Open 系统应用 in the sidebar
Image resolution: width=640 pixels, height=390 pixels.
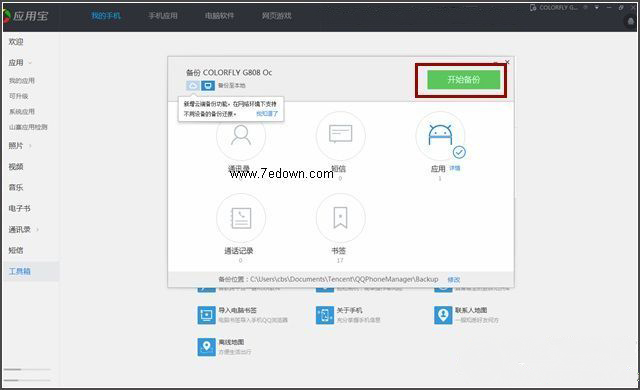[x=22, y=111]
